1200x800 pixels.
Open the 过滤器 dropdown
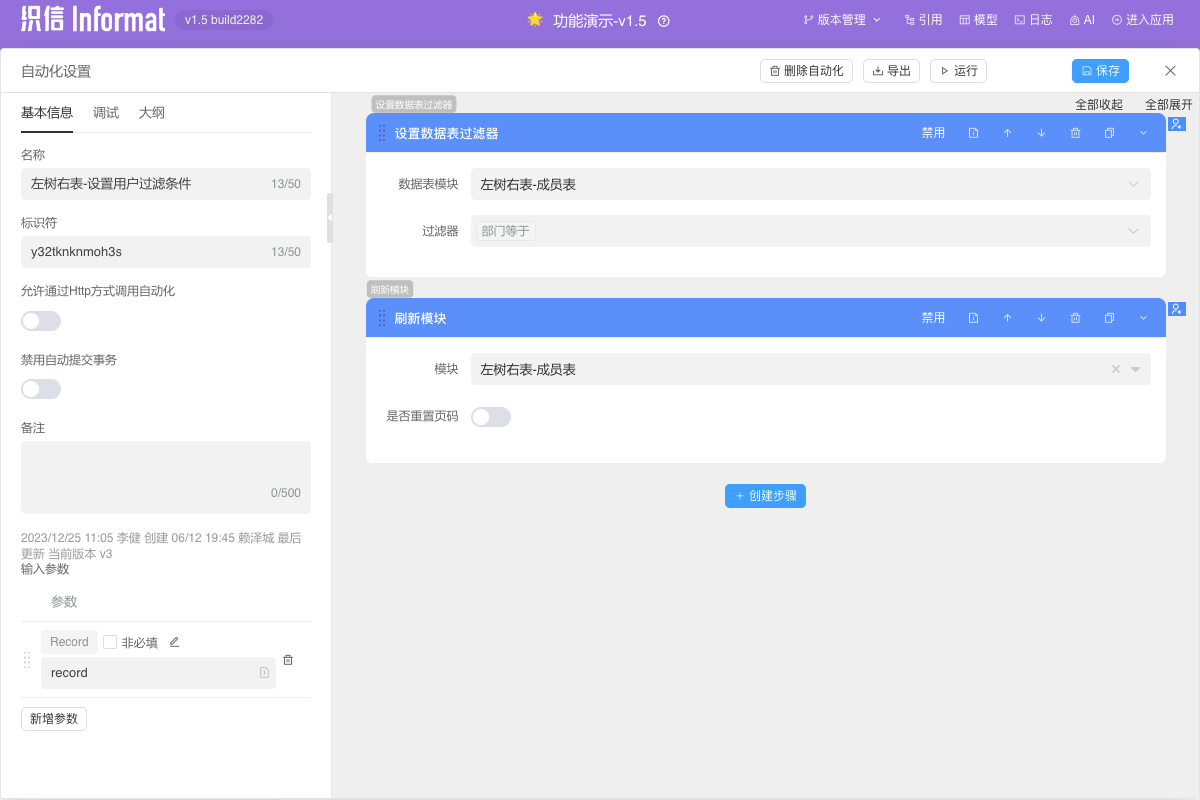pyautogui.click(x=810, y=231)
